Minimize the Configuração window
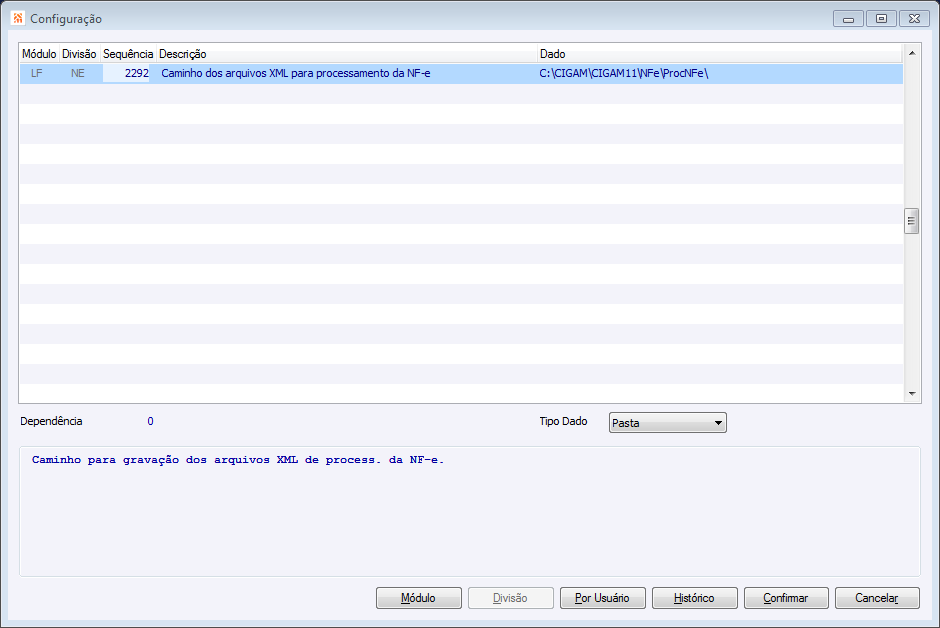940x628 pixels. point(848,19)
